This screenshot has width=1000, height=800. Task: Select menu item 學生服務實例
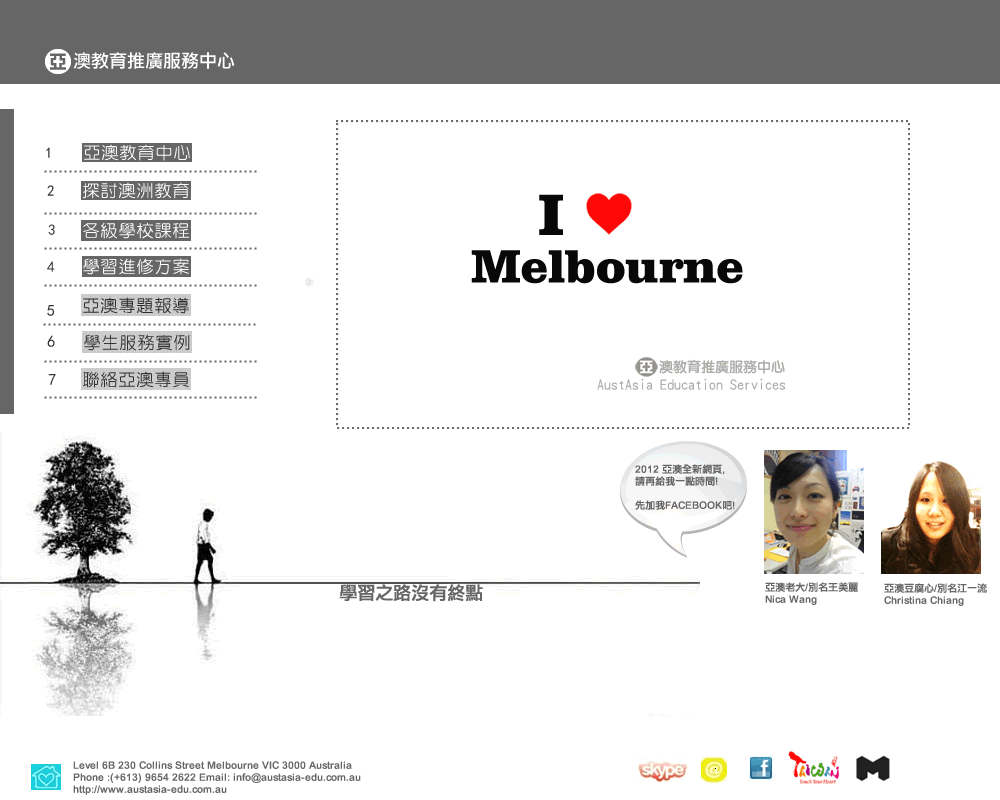136,342
